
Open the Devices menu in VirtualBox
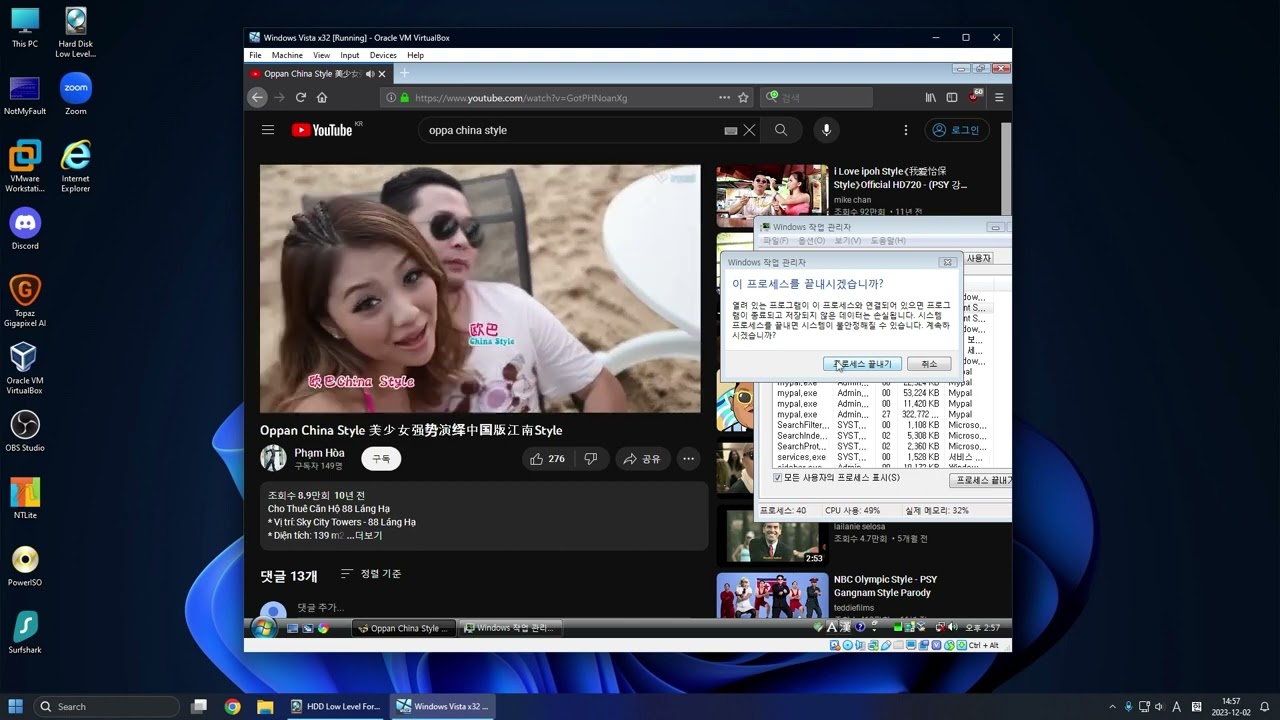click(383, 56)
